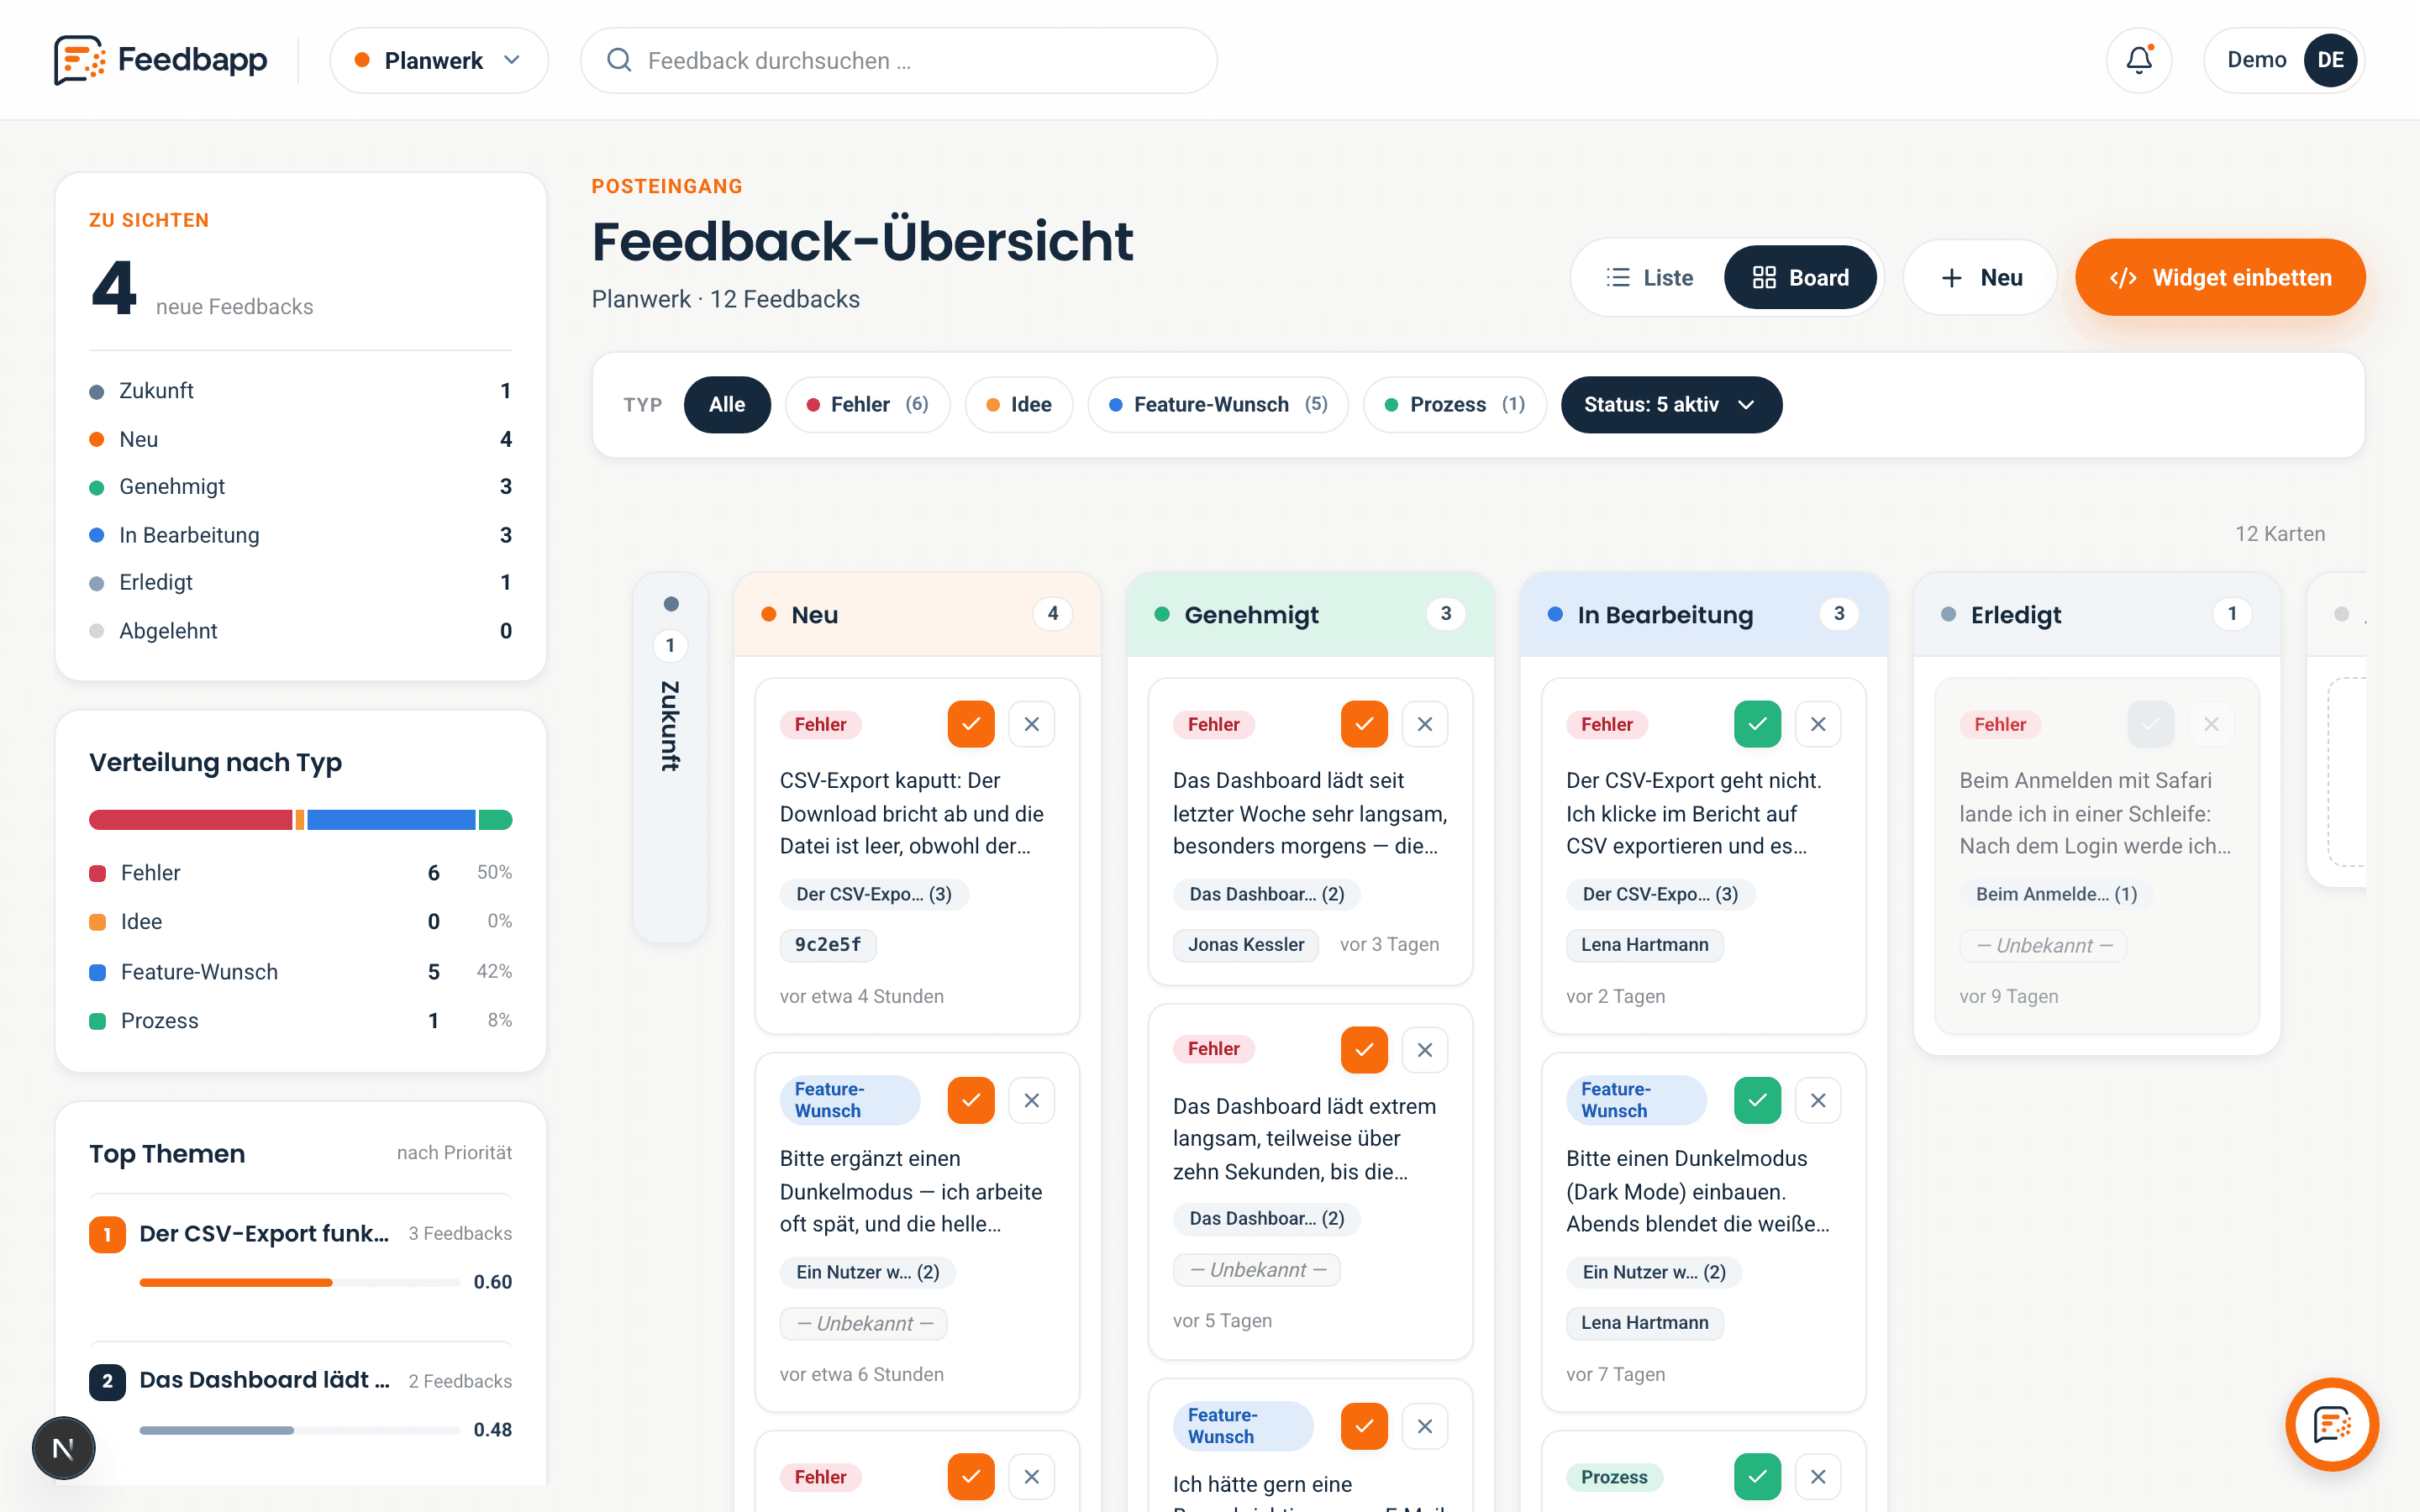Approve 'Ich hätte gern eine' Feature-Wunsch card
2420x1512 pixels.
1364,1426
